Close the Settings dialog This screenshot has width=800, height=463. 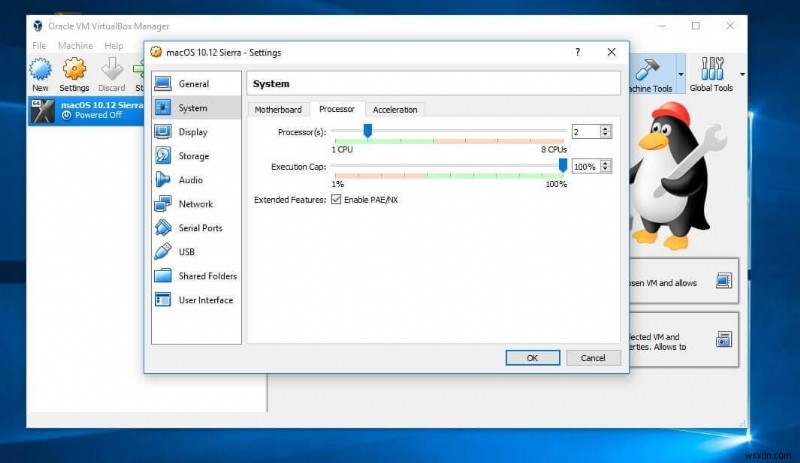pyautogui.click(x=611, y=52)
